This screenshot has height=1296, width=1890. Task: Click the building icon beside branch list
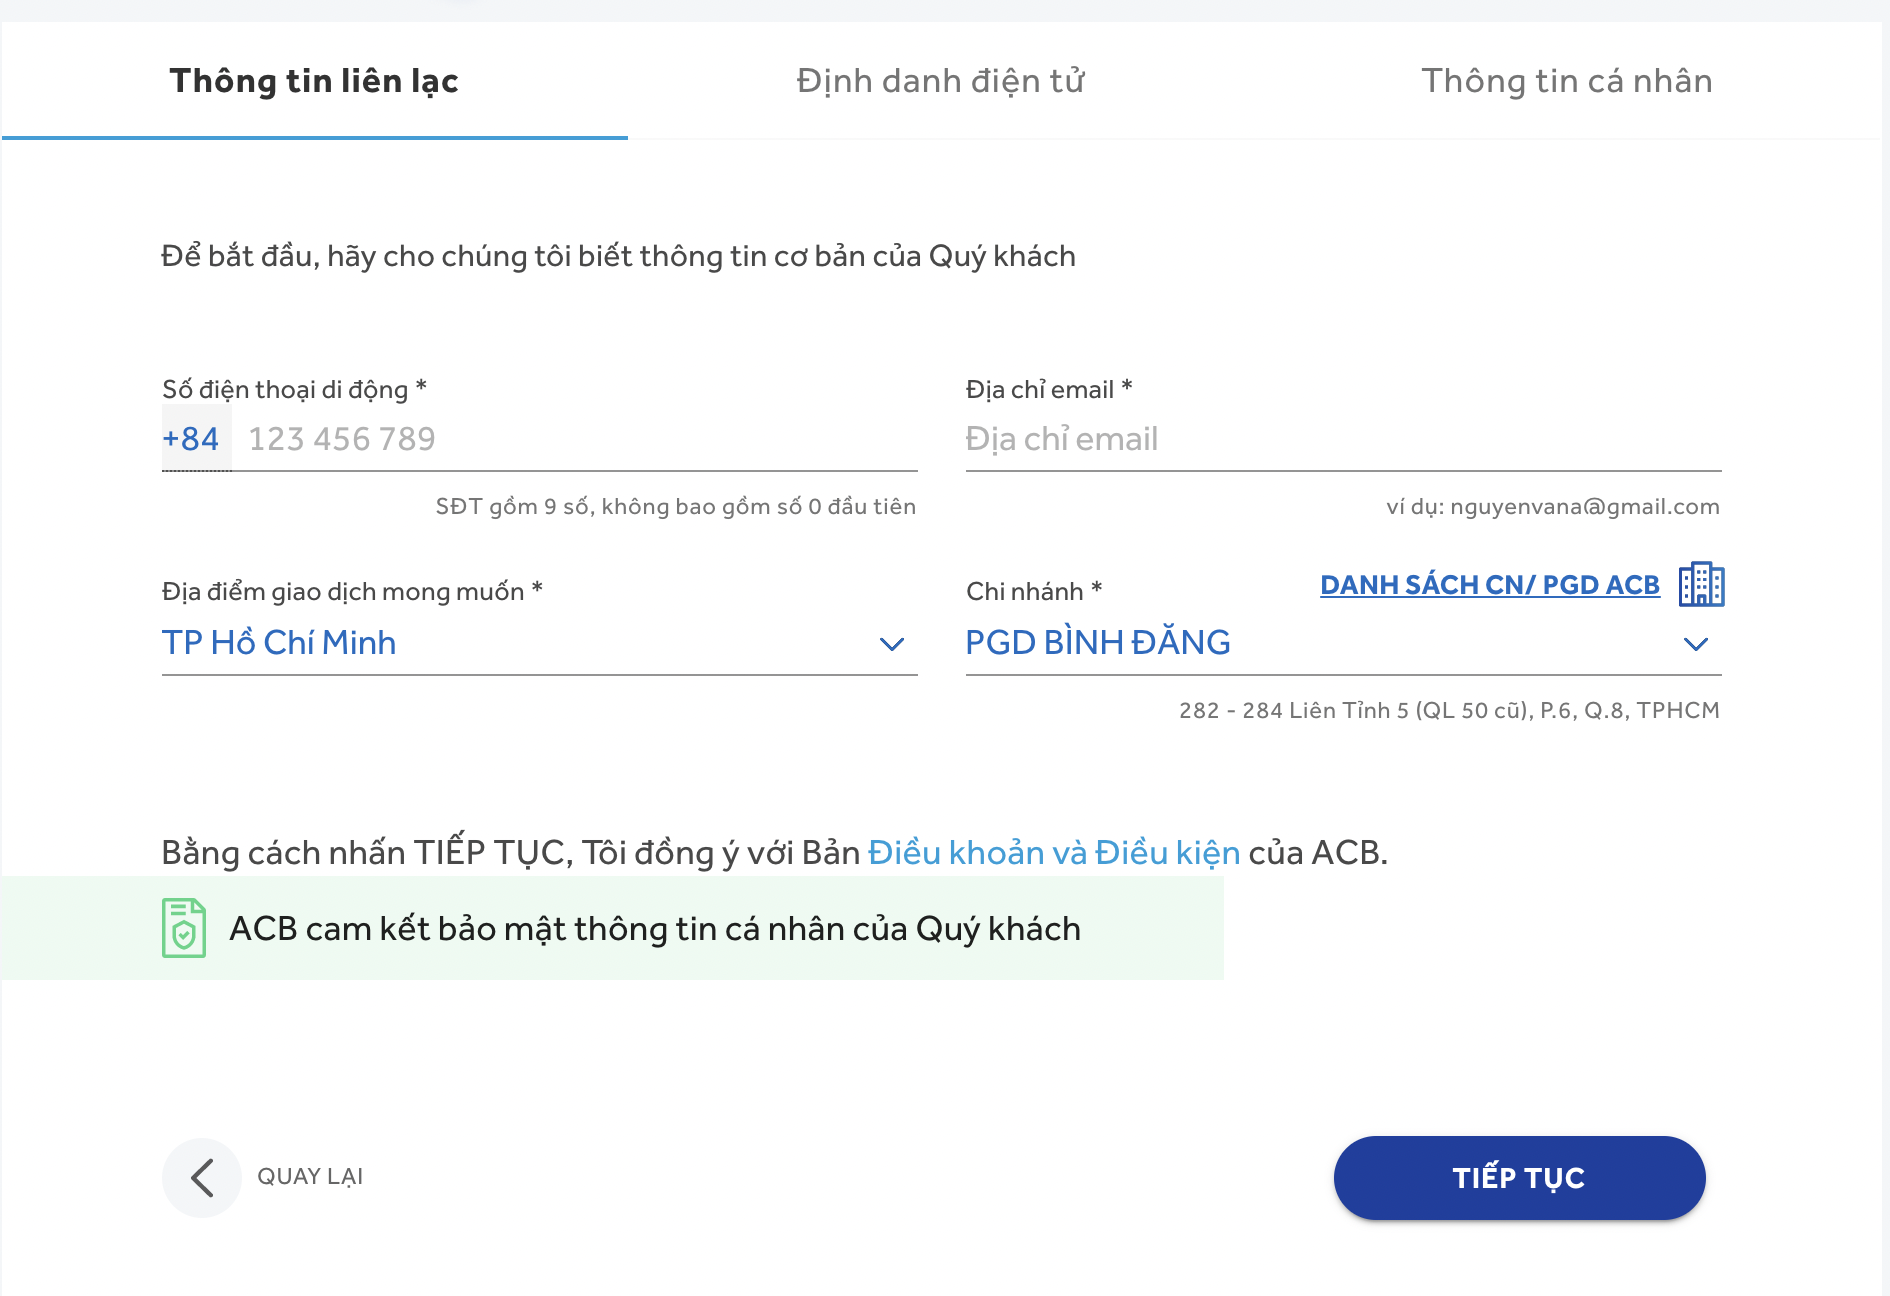1701,584
